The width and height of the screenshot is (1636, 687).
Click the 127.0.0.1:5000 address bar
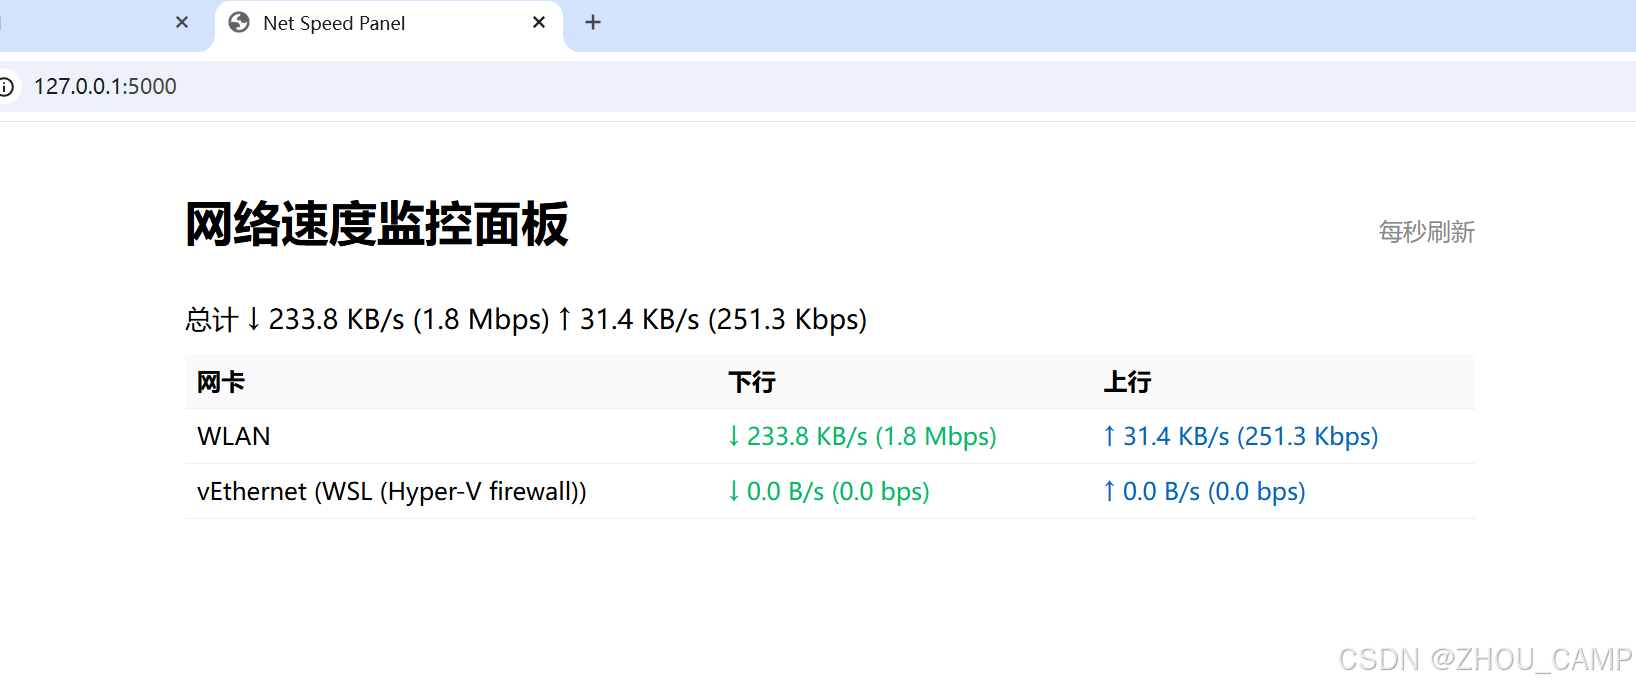pyautogui.click(x=818, y=86)
